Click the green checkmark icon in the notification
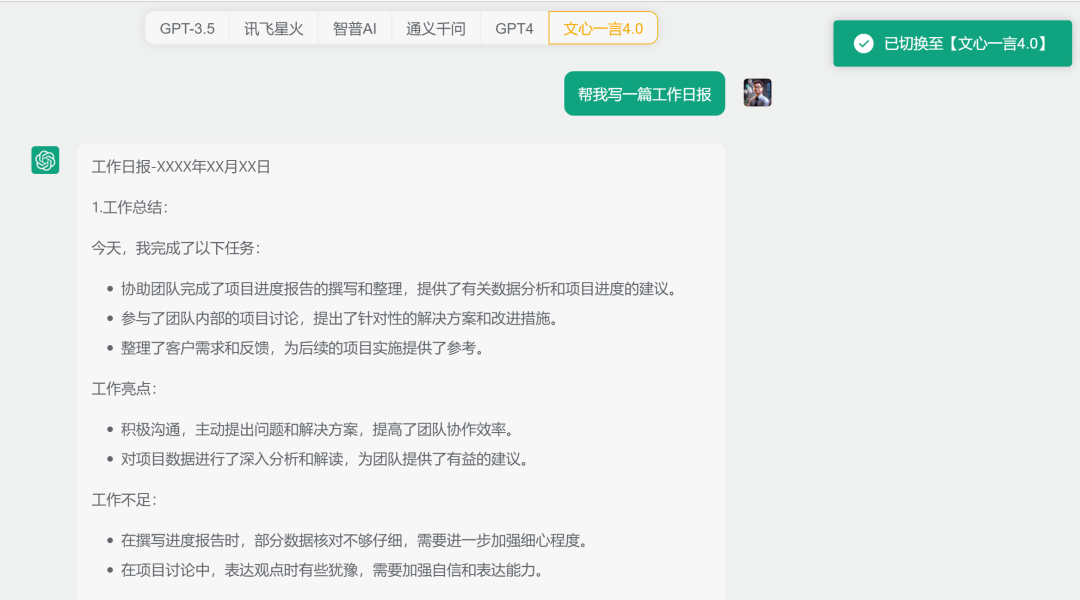Viewport: 1080px width, 600px height. (x=862, y=43)
